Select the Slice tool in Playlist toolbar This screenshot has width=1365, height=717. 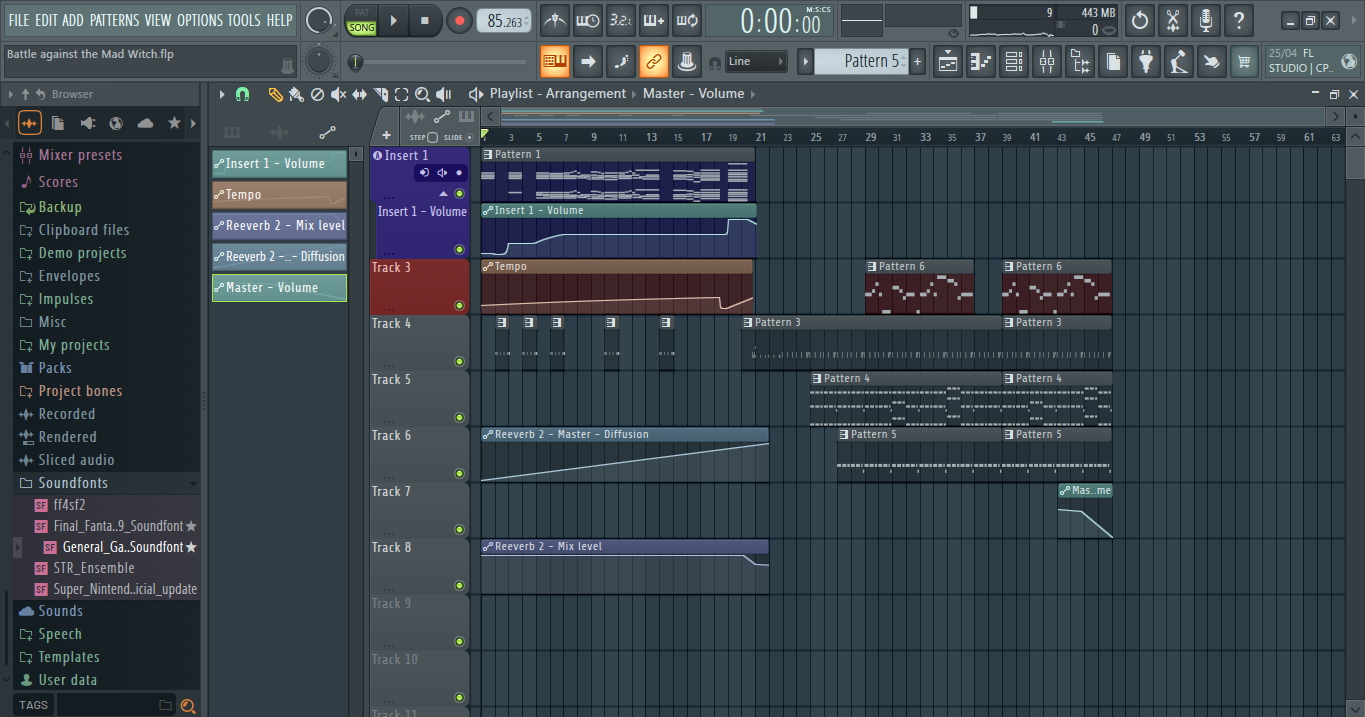click(x=380, y=94)
